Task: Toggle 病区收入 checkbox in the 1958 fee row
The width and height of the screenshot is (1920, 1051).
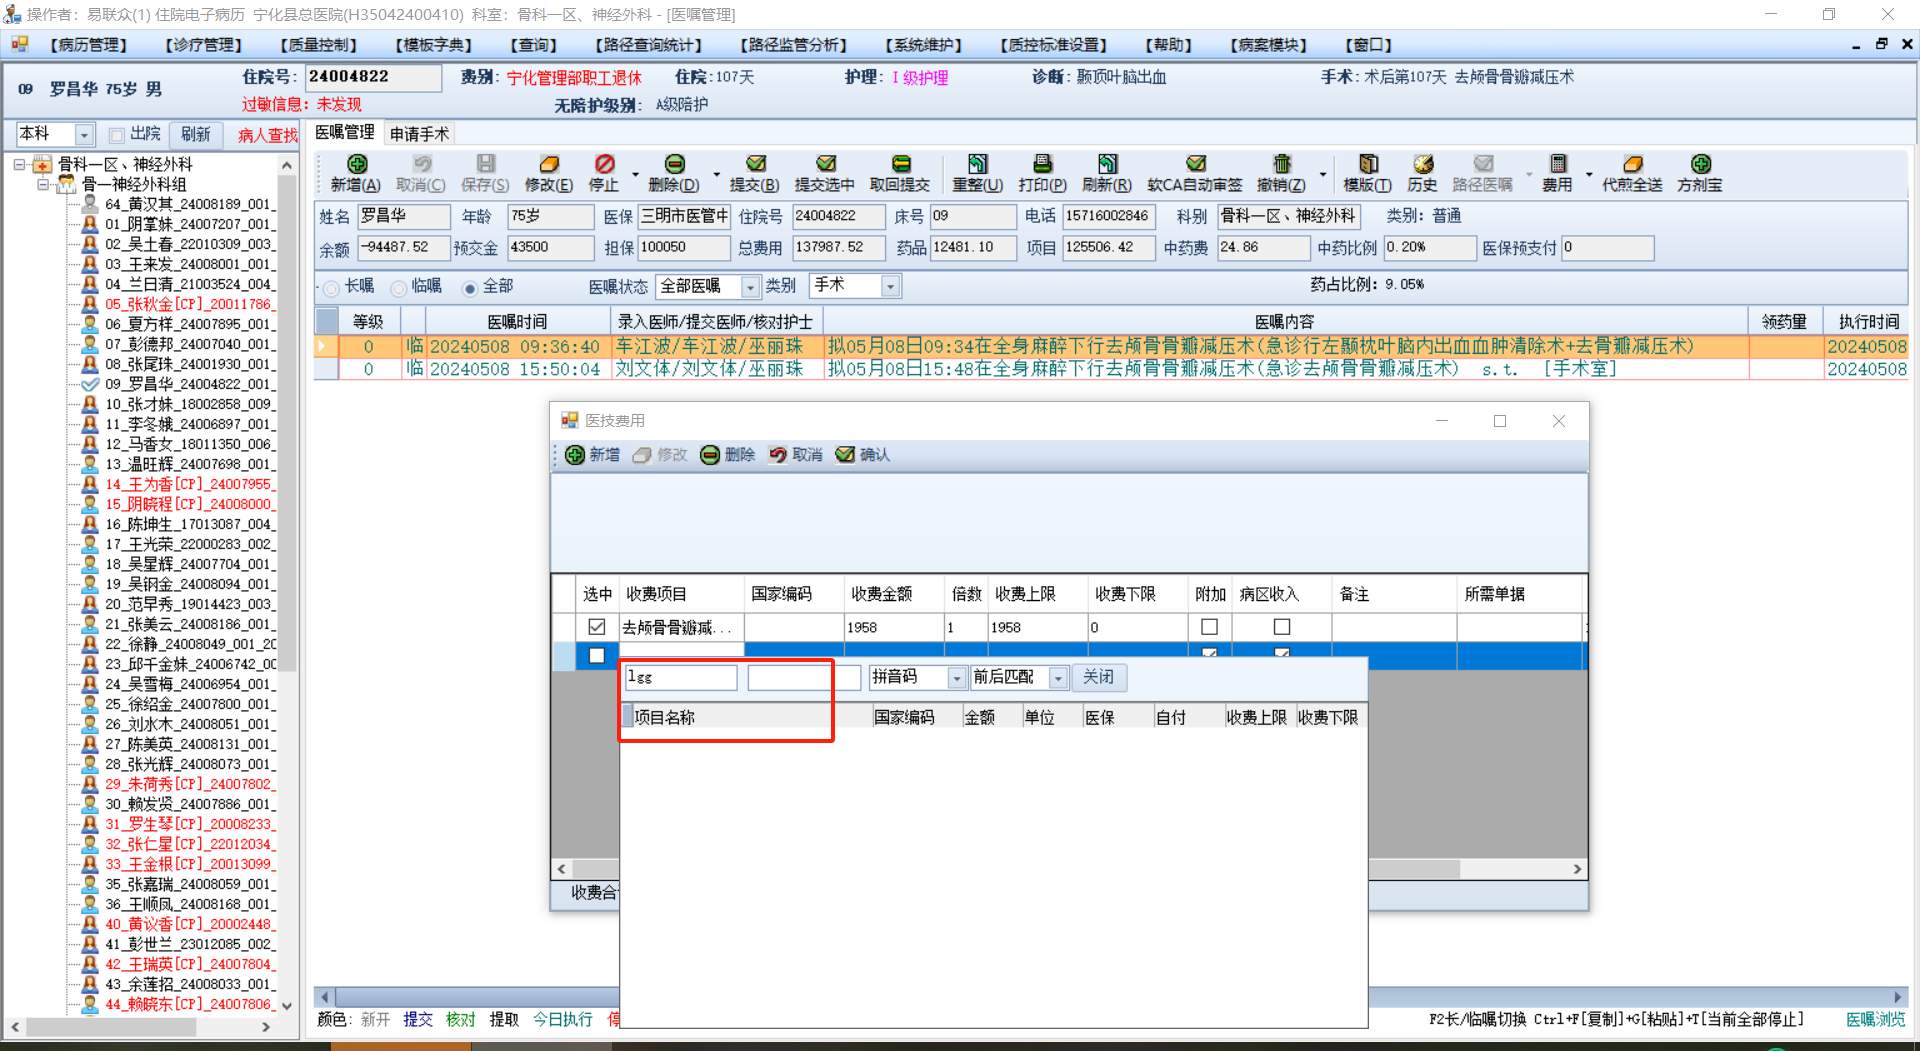Action: pyautogui.click(x=1282, y=627)
